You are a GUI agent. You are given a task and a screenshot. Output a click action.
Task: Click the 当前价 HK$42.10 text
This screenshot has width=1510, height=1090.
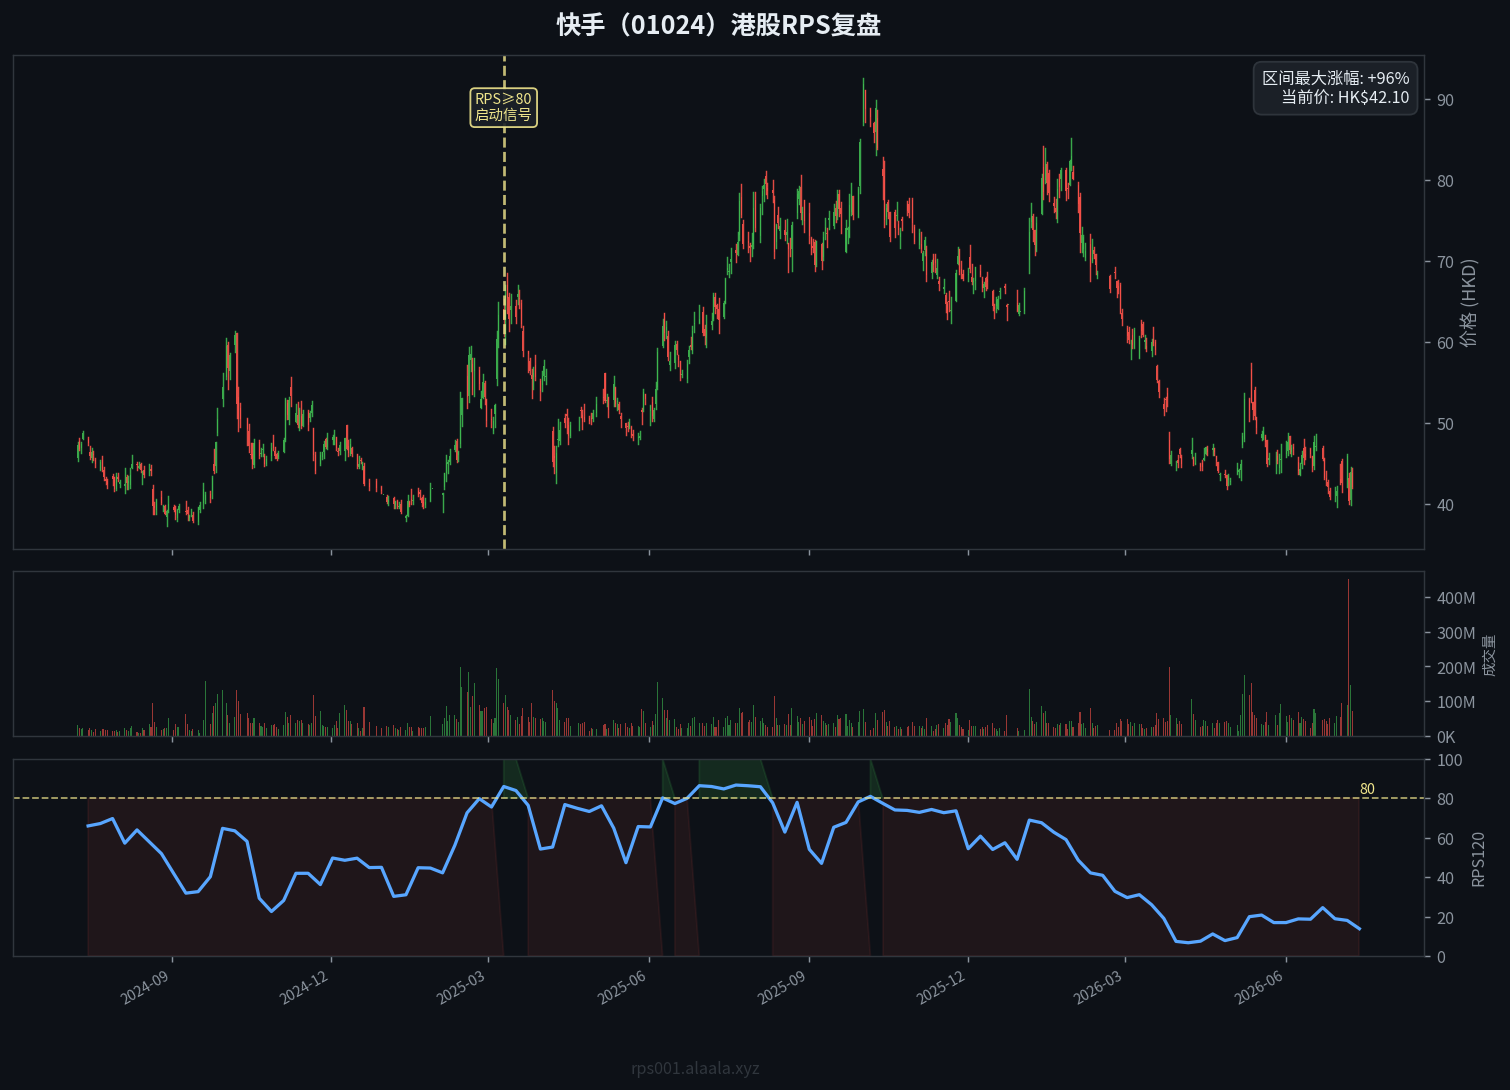tap(1345, 98)
